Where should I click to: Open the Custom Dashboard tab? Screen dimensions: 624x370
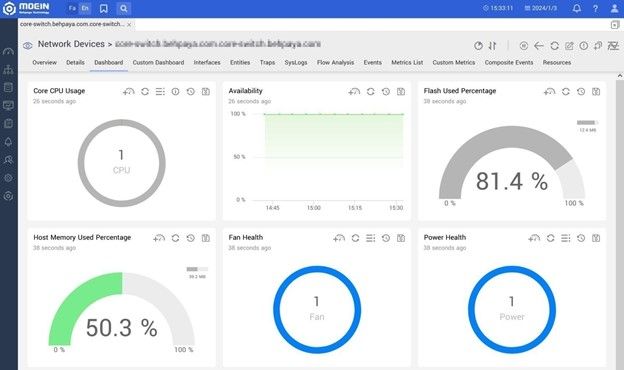pyautogui.click(x=158, y=62)
